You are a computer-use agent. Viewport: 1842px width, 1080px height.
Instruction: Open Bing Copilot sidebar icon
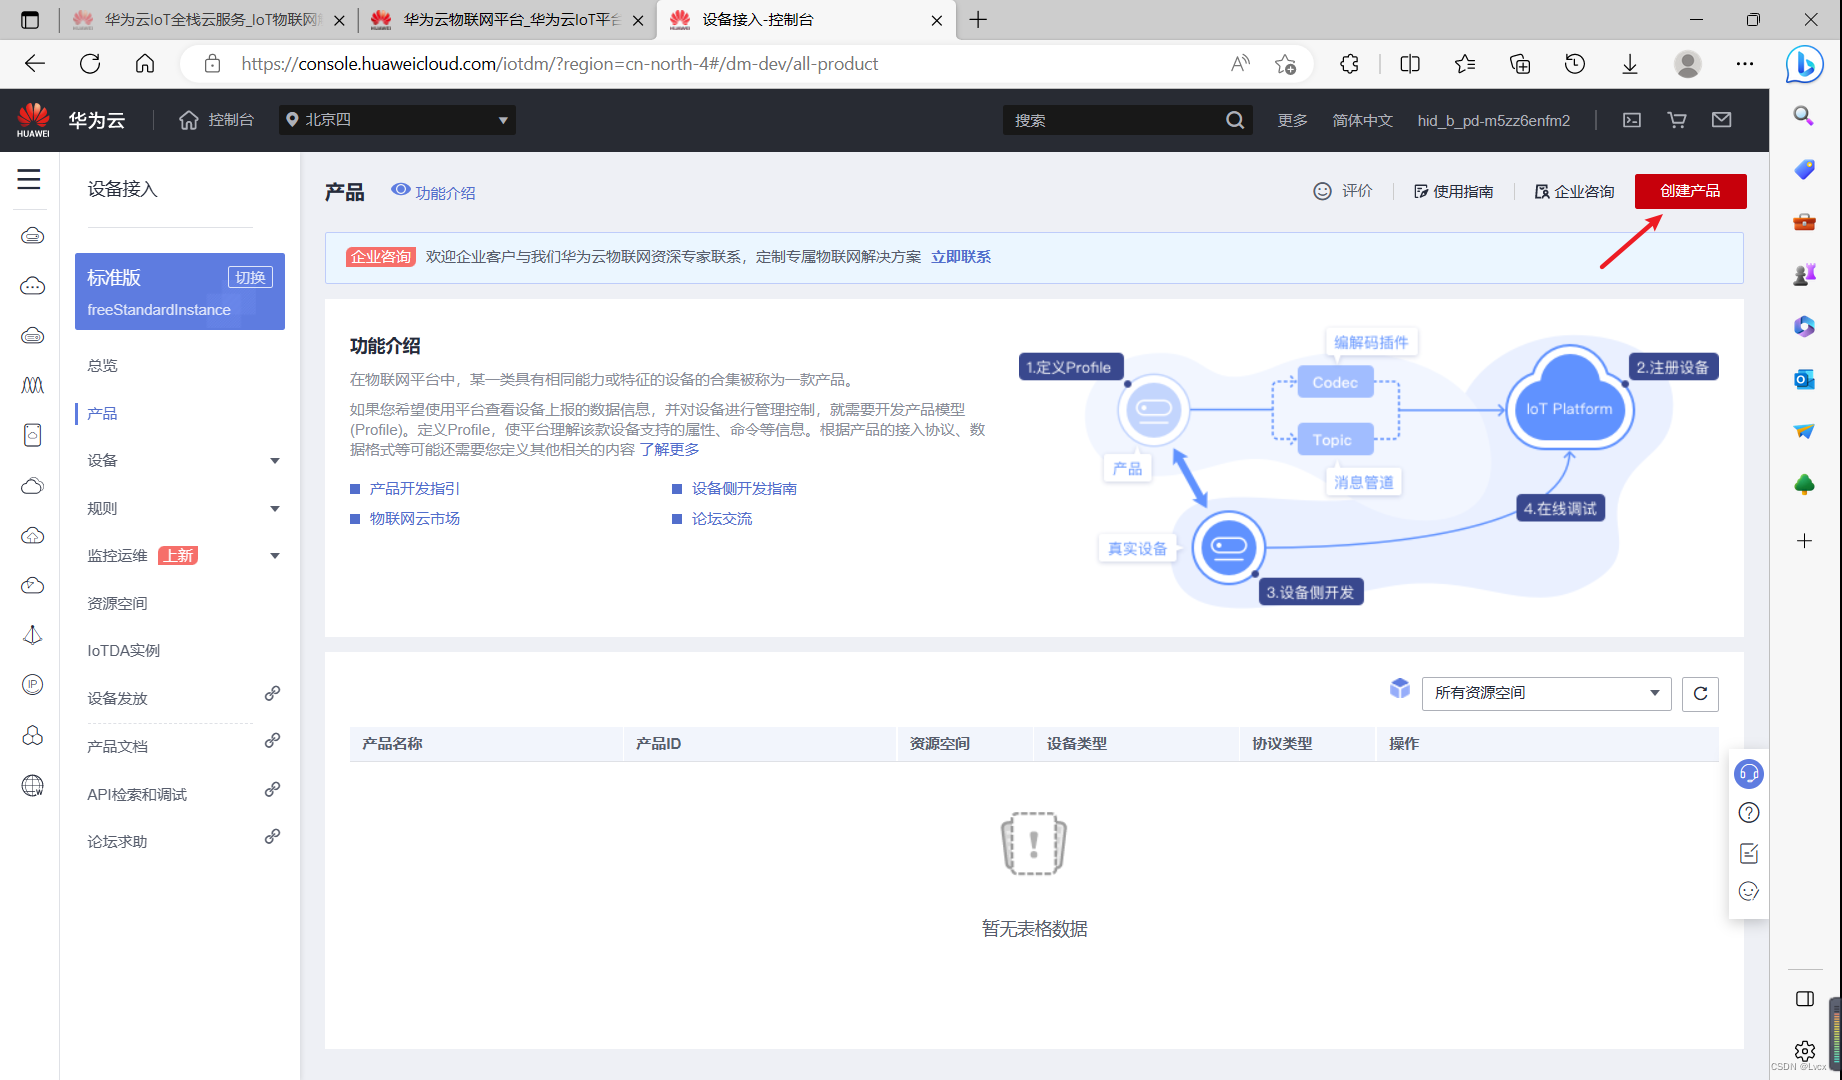click(1805, 64)
